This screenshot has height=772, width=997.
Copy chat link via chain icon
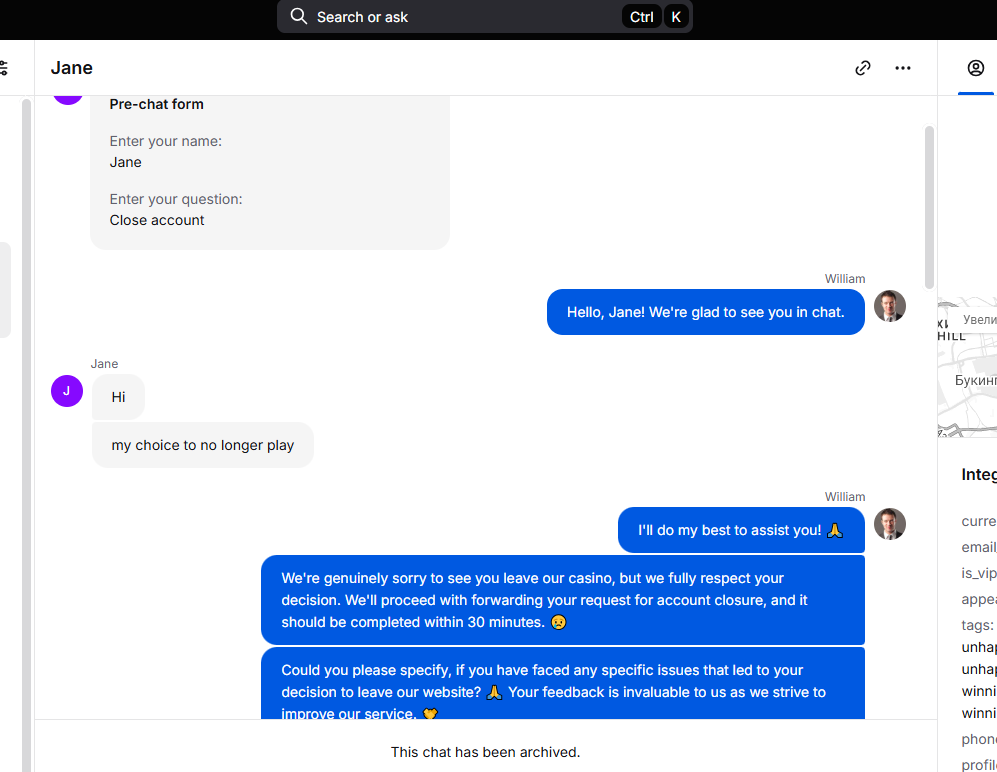click(862, 68)
